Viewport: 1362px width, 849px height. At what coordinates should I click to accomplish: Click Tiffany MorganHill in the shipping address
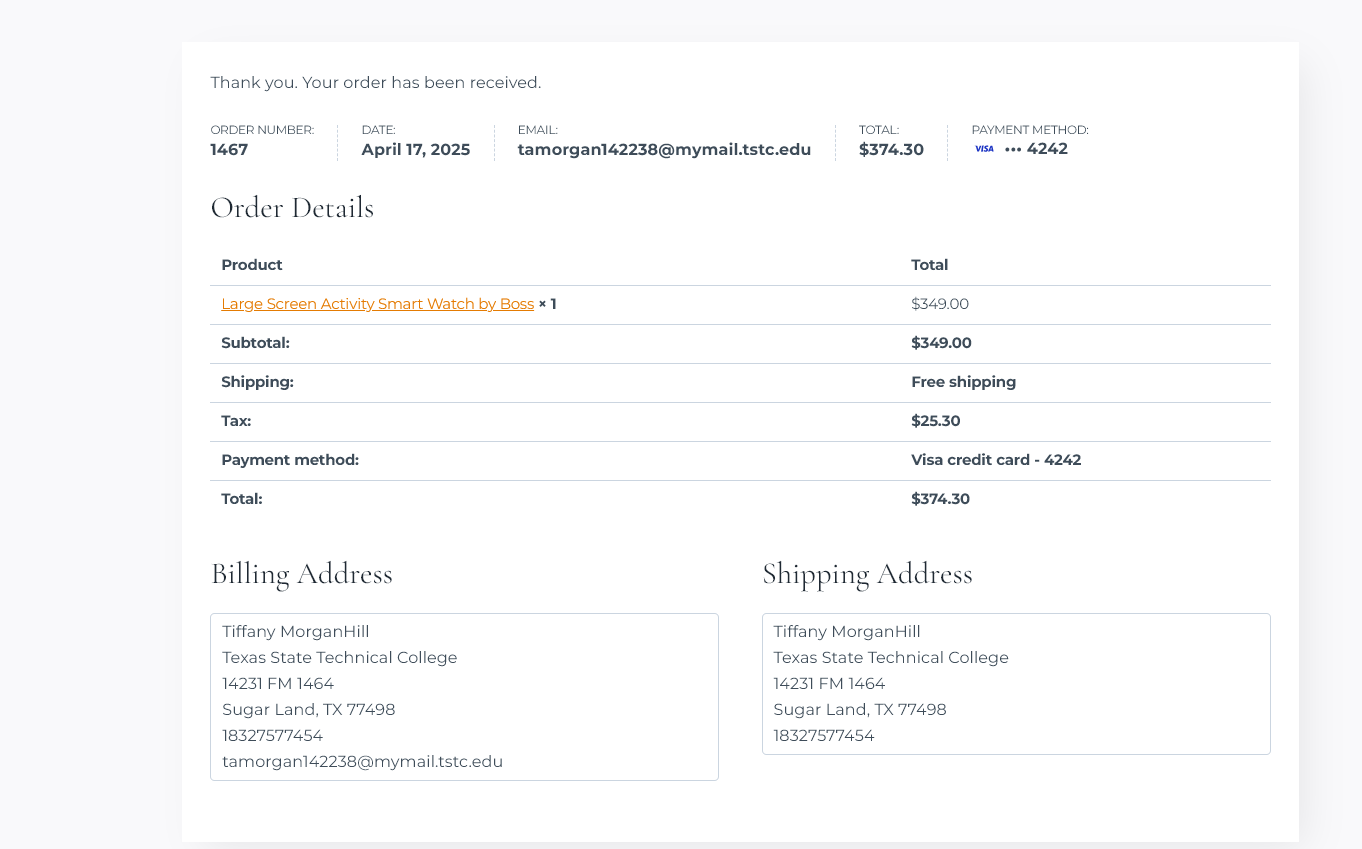click(847, 632)
